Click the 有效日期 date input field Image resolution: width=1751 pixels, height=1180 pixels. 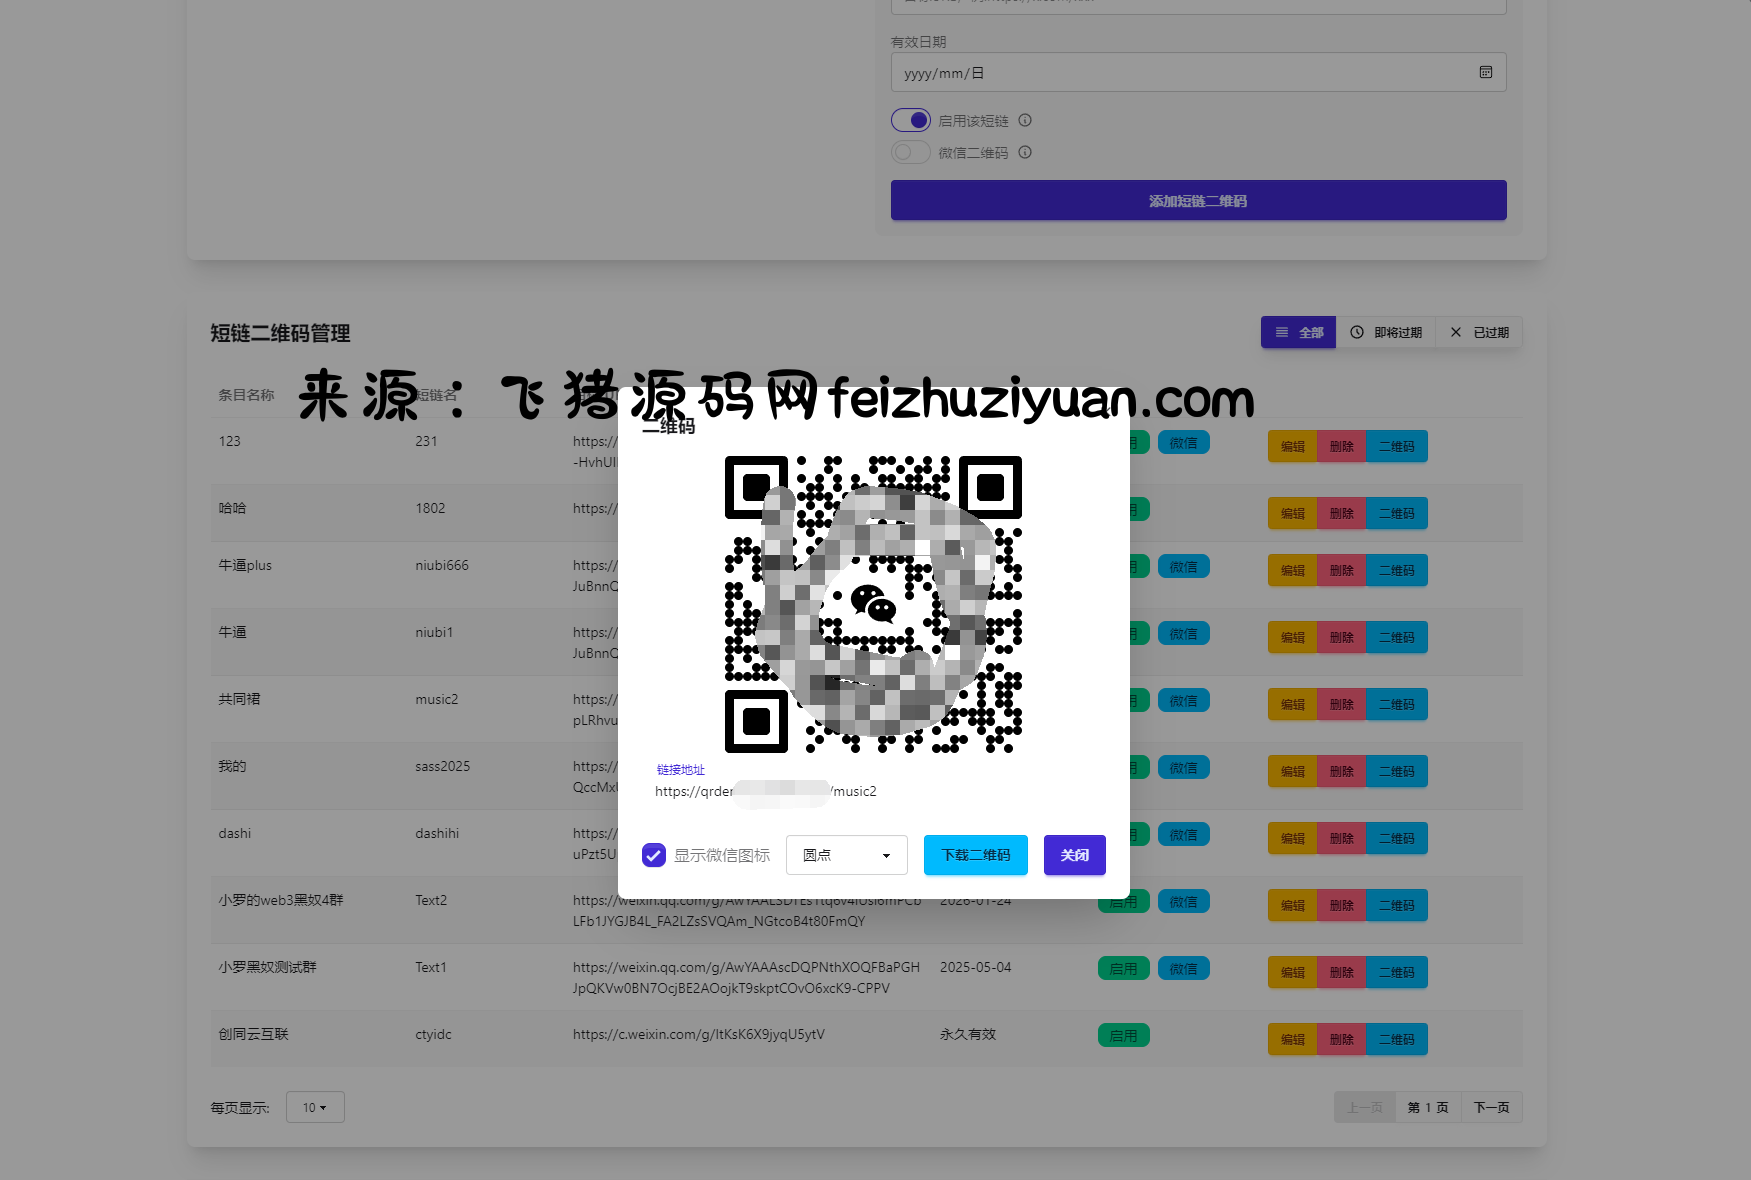tap(1180, 73)
